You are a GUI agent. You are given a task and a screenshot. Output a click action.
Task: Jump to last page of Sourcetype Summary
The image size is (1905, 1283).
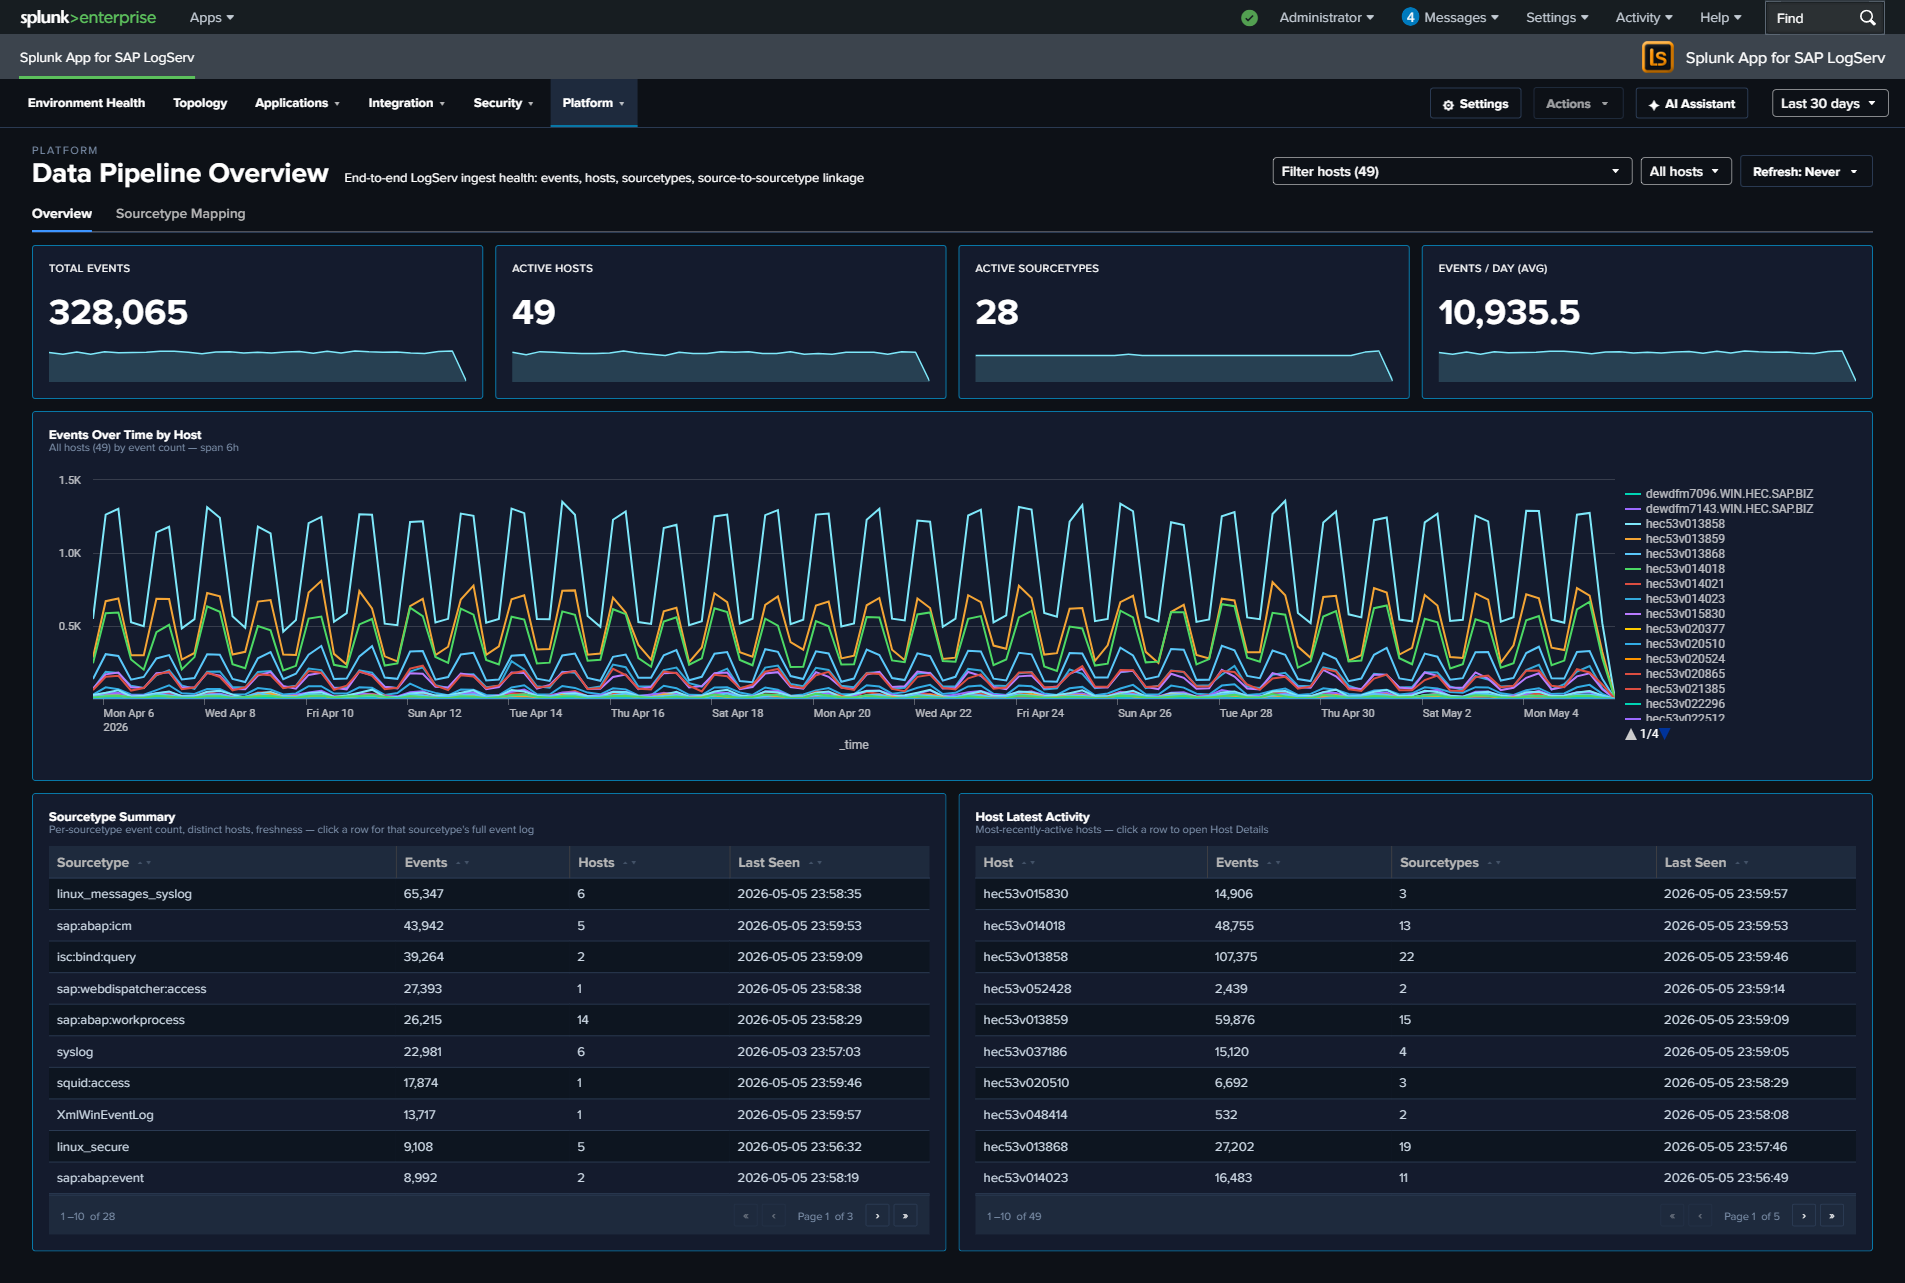tap(905, 1216)
